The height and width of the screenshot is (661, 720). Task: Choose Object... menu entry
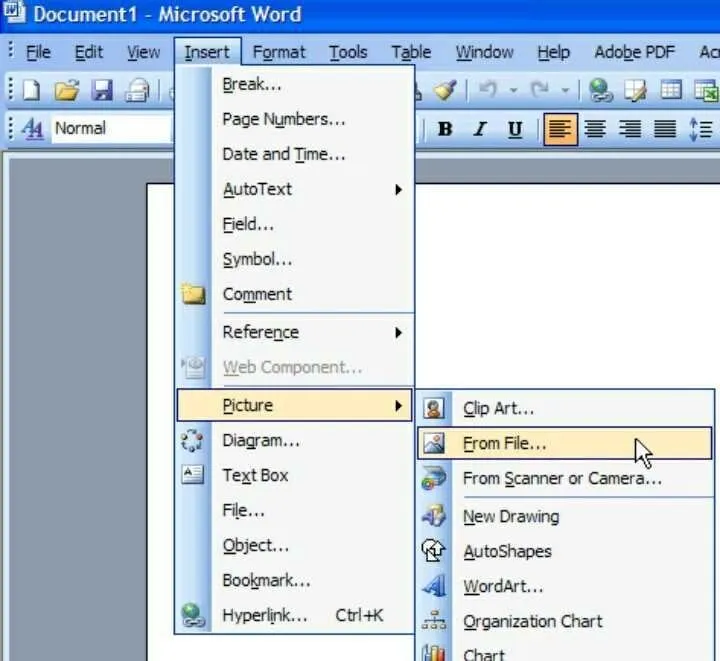(295, 545)
